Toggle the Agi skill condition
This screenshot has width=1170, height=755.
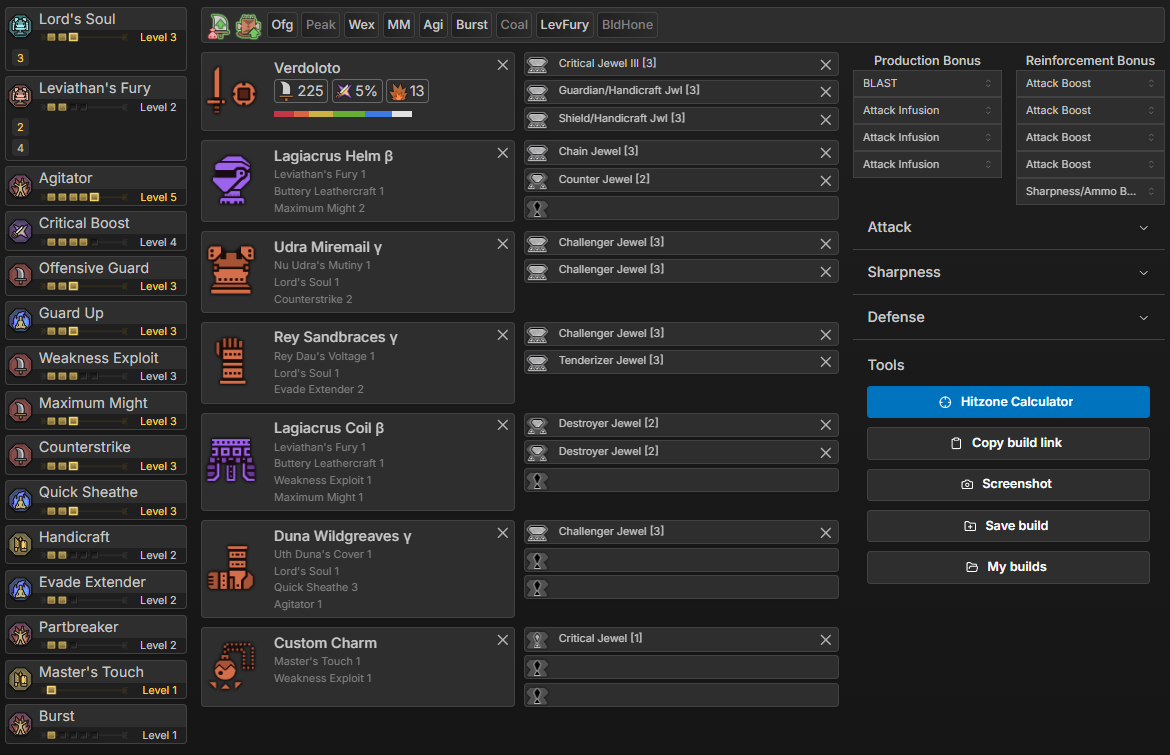point(434,25)
